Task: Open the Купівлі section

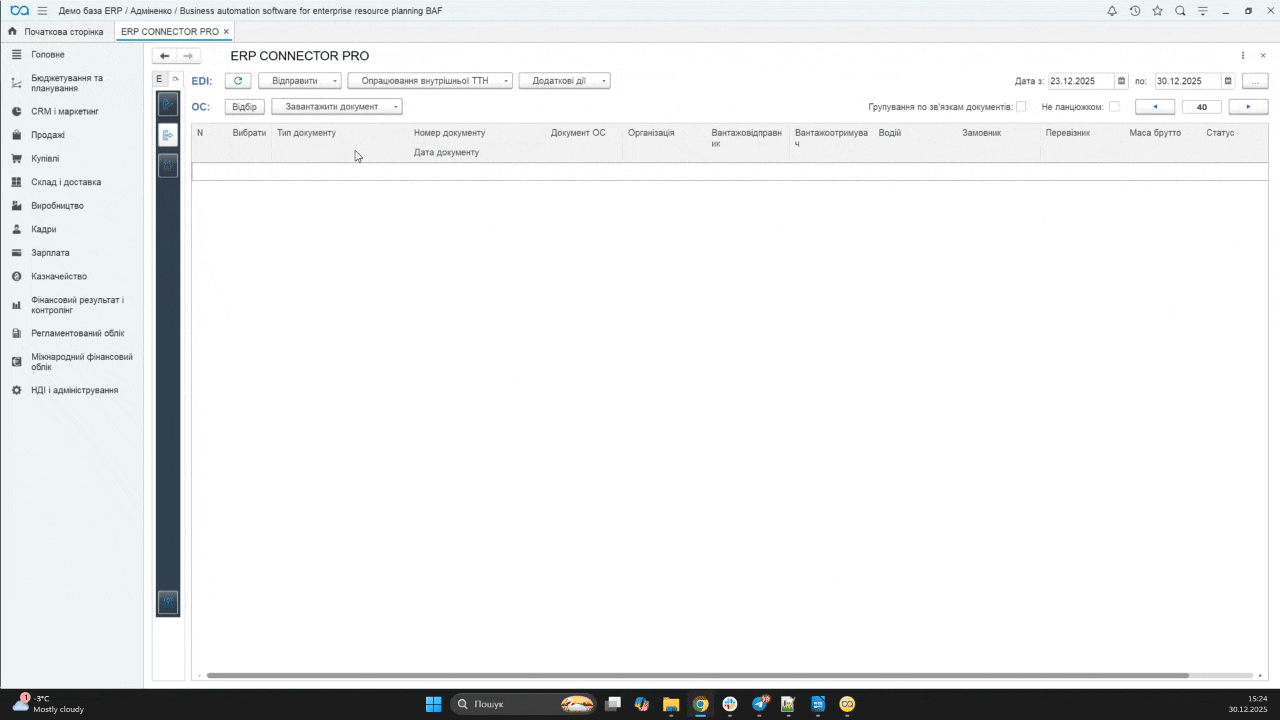Action: tap(45, 159)
